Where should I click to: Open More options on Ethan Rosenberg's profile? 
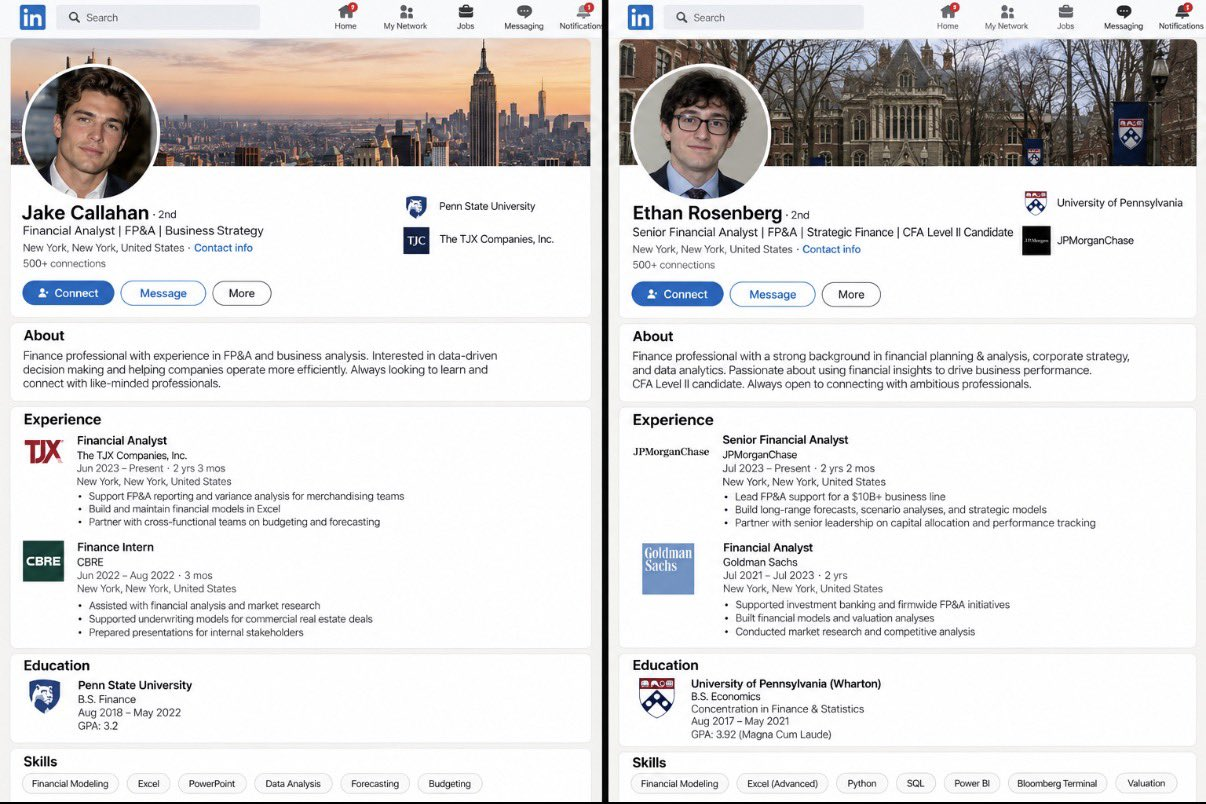coord(851,294)
